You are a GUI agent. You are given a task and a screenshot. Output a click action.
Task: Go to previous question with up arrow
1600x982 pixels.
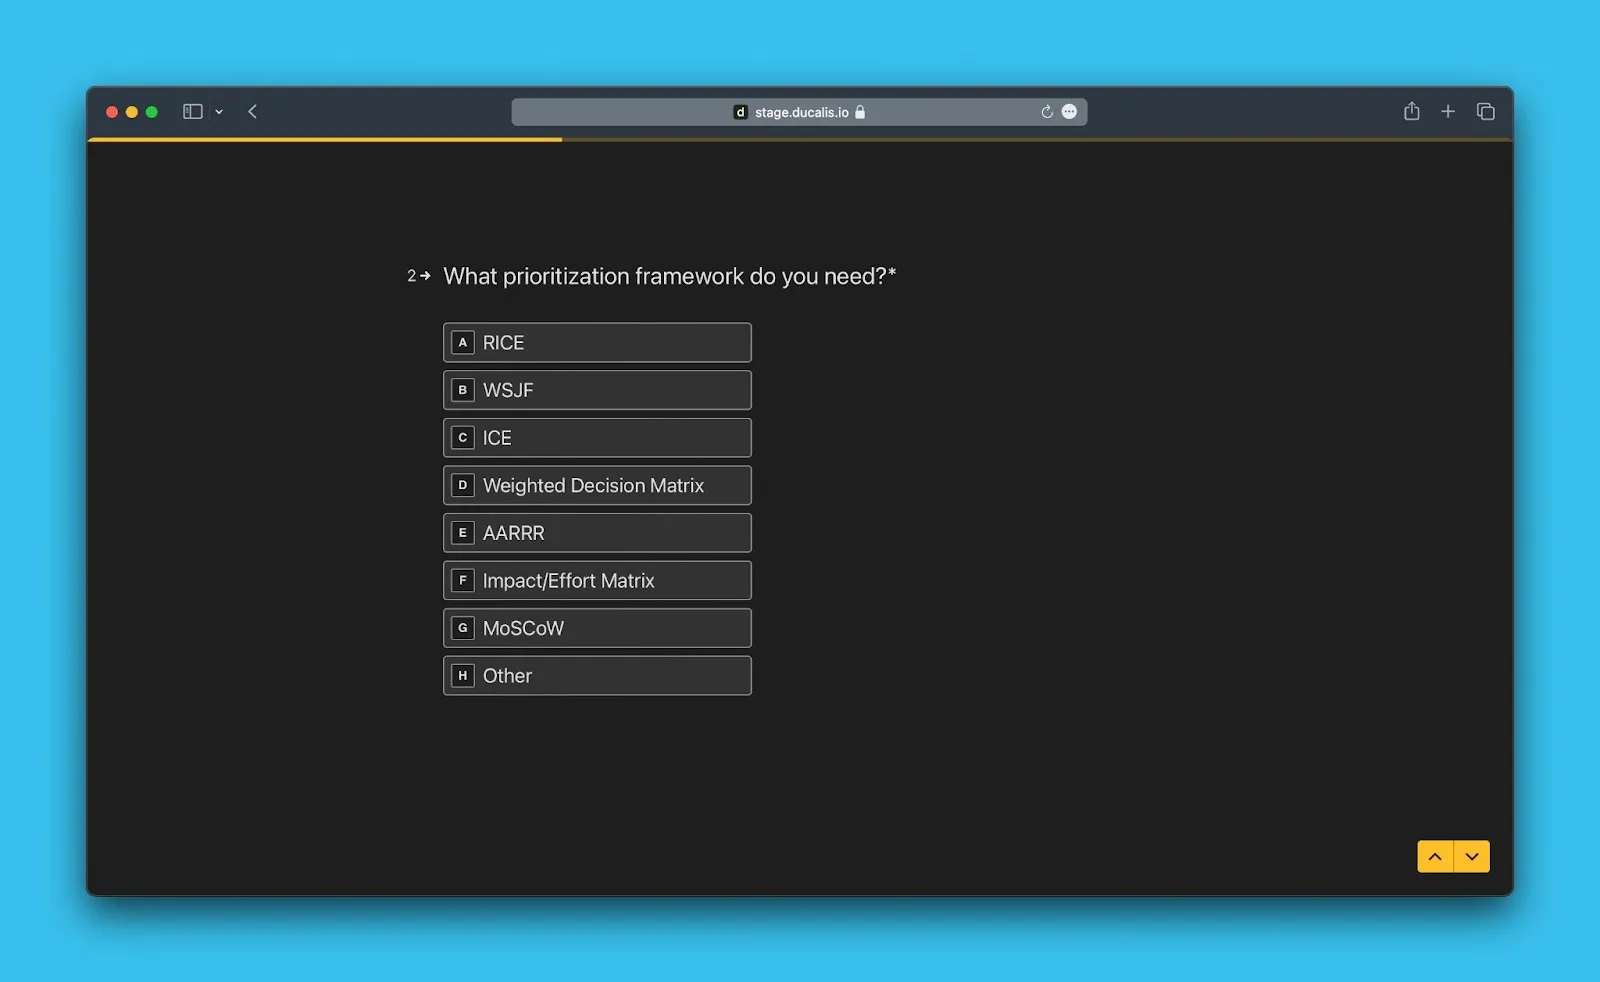pyautogui.click(x=1435, y=857)
